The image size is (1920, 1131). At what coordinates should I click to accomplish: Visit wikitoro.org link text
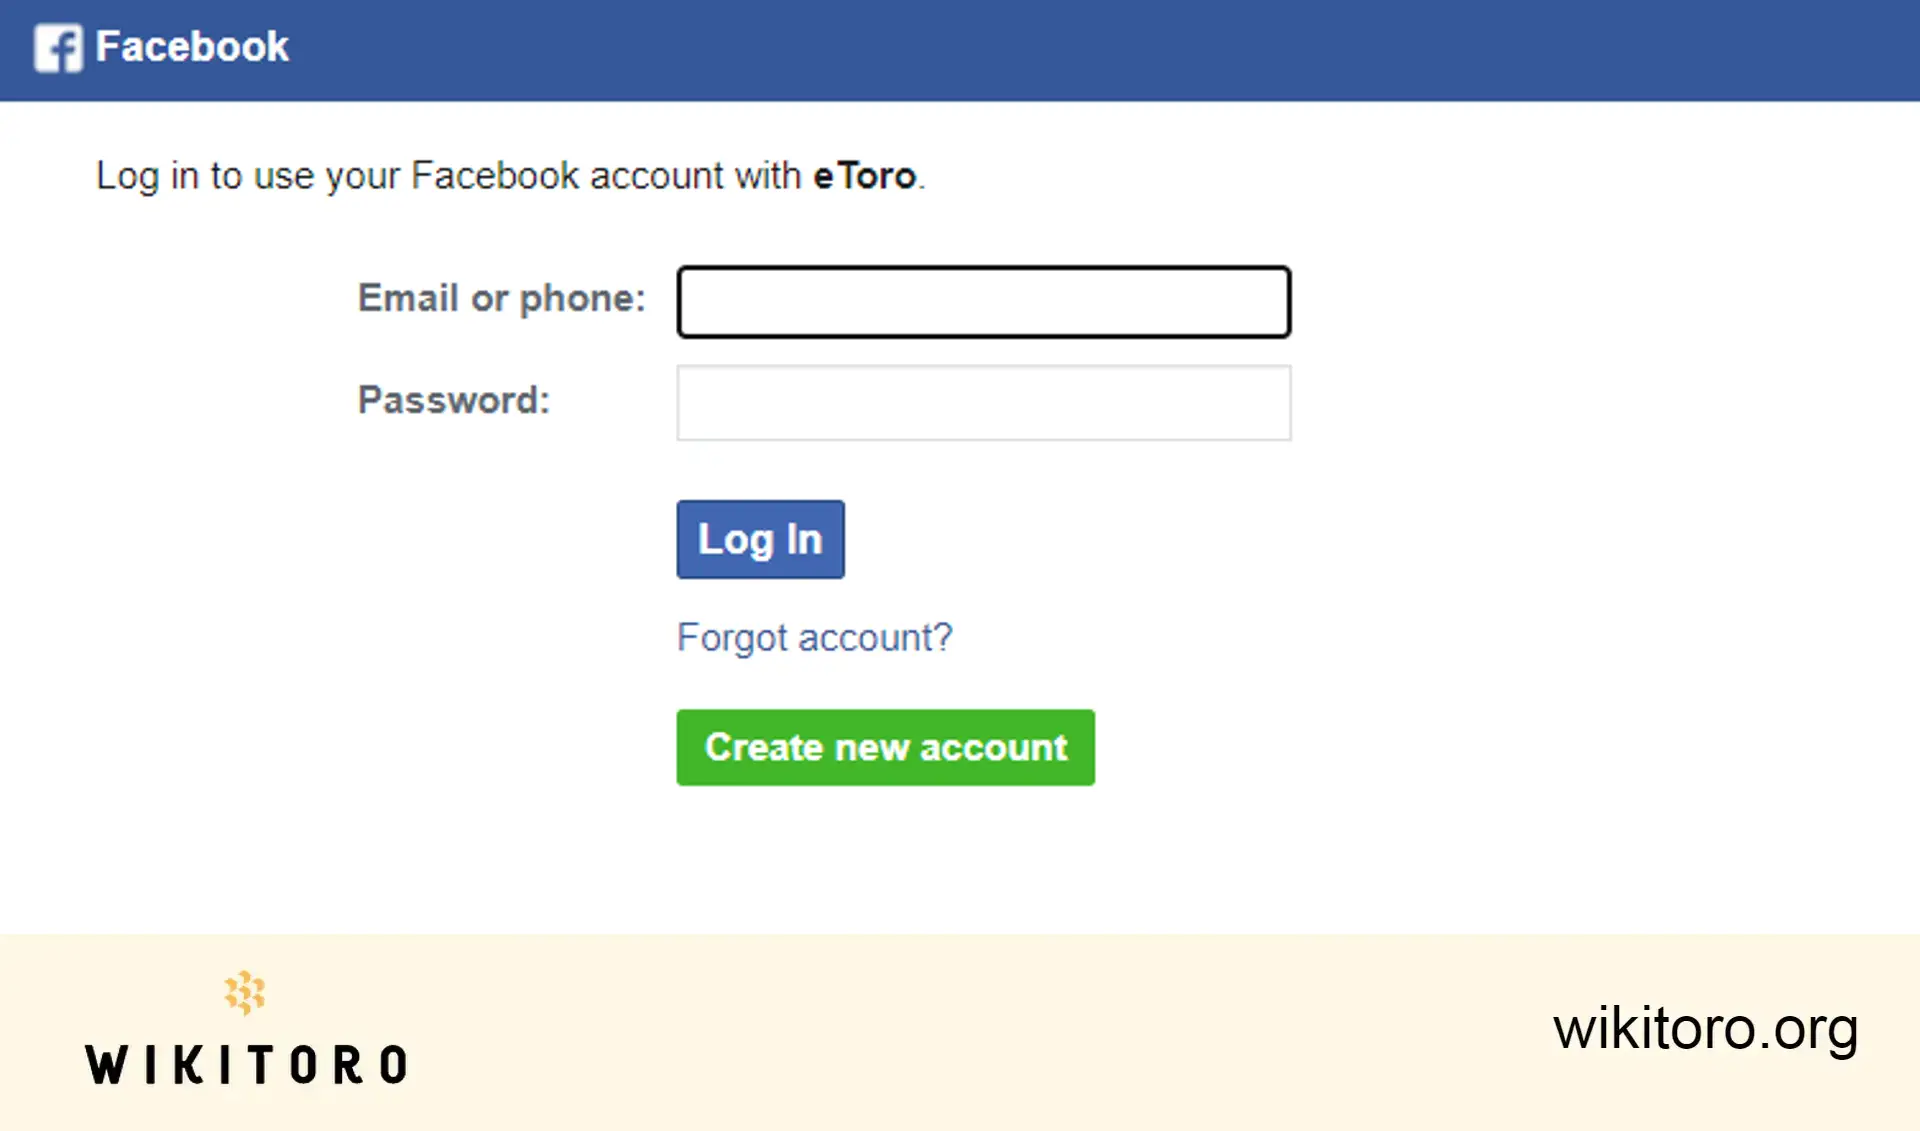pos(1706,1030)
